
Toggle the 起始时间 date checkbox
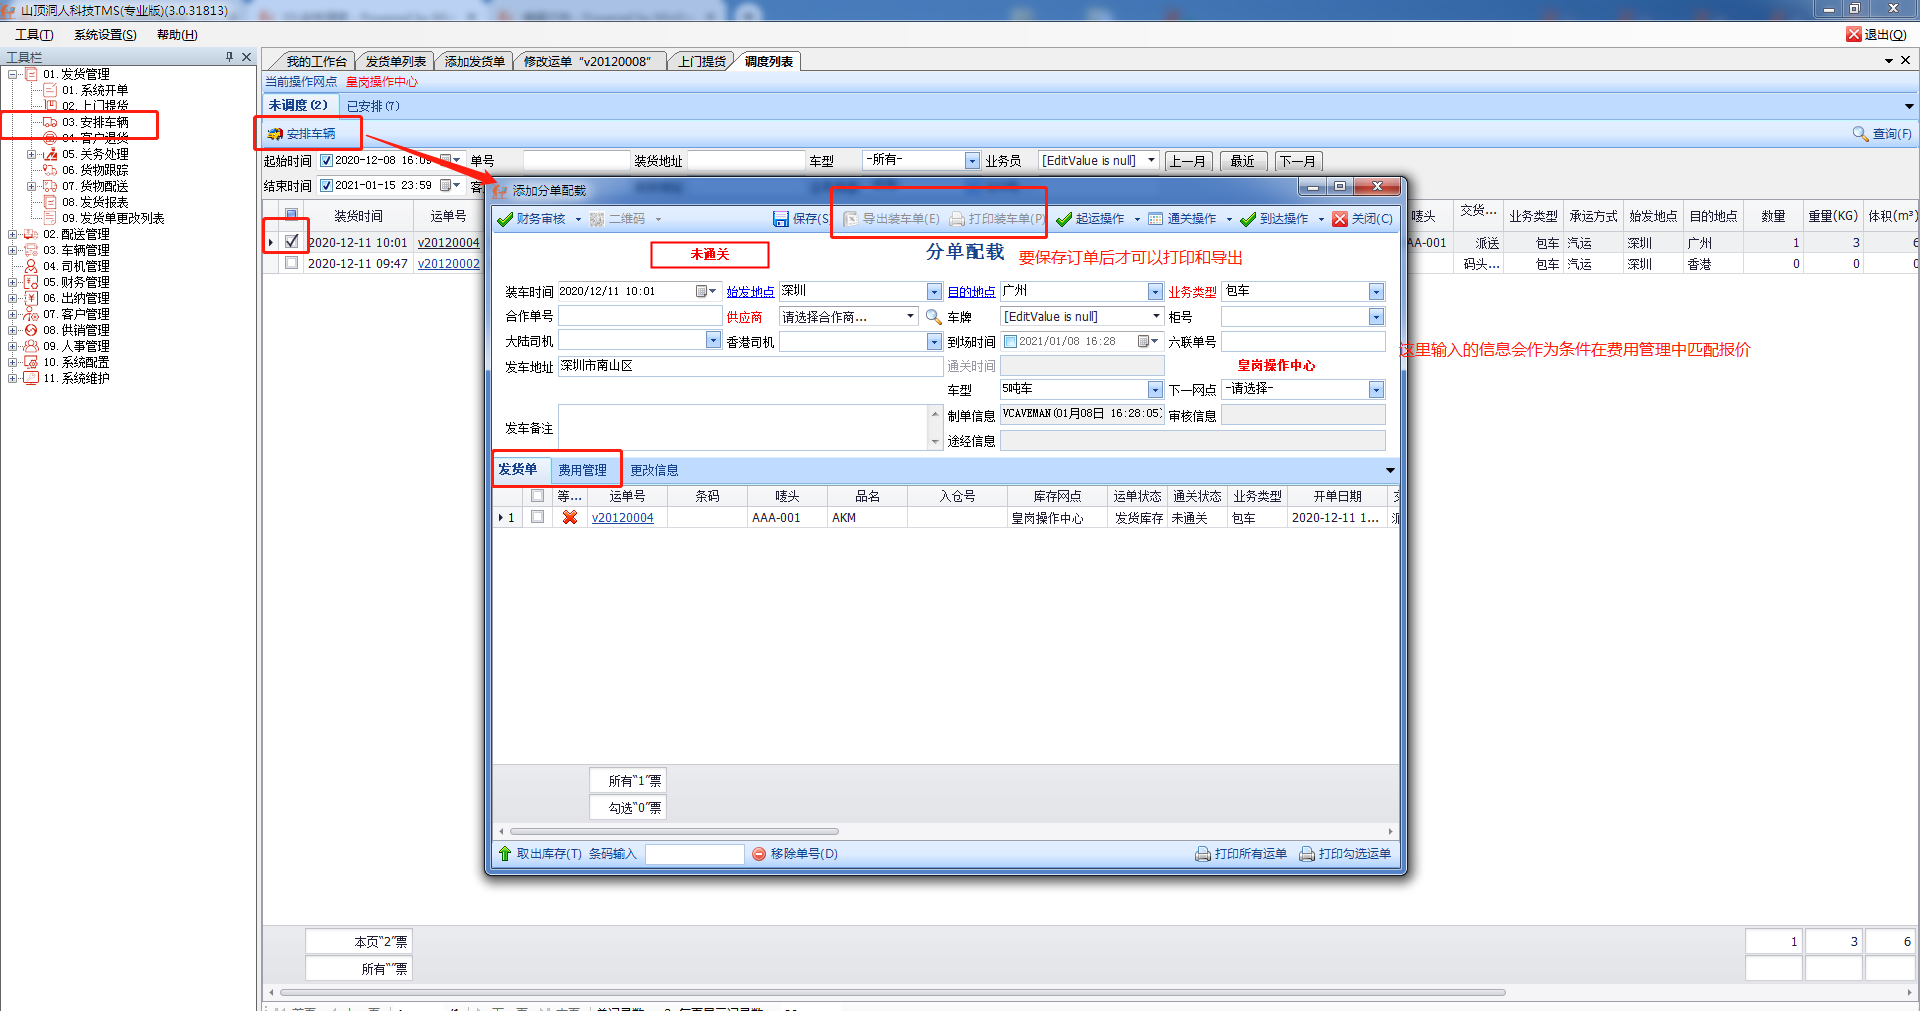(x=326, y=161)
